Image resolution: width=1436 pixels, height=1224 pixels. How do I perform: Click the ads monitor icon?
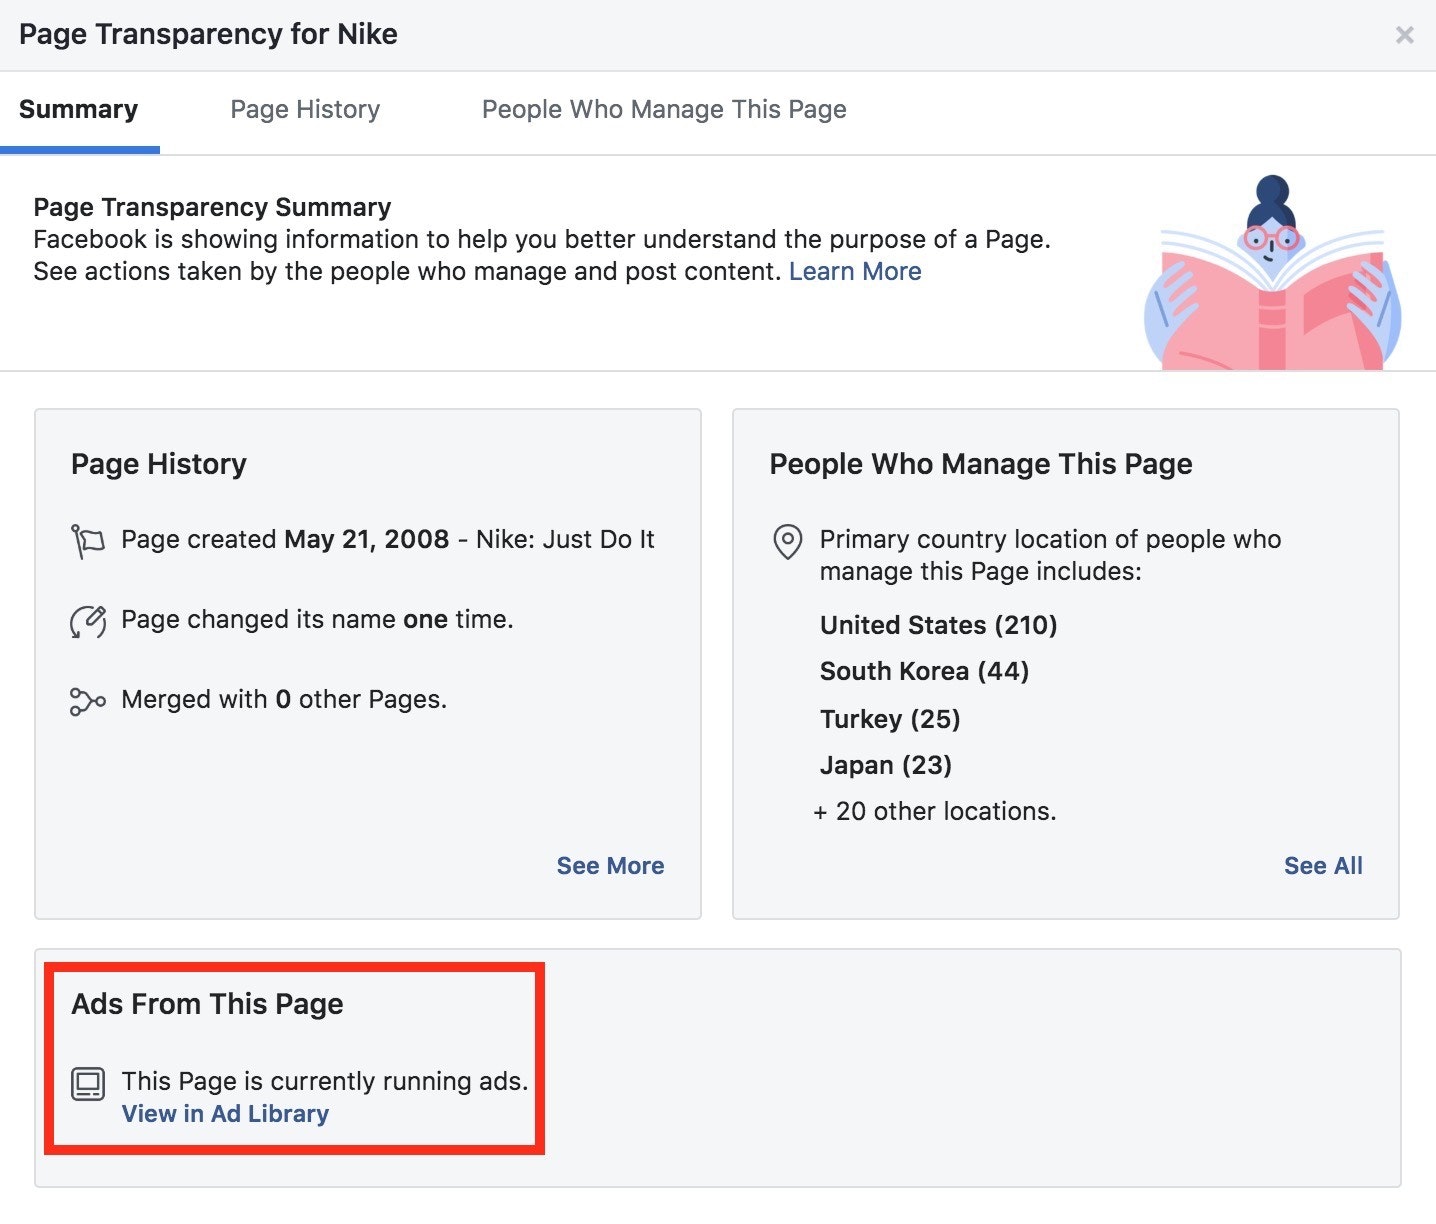coord(88,1083)
